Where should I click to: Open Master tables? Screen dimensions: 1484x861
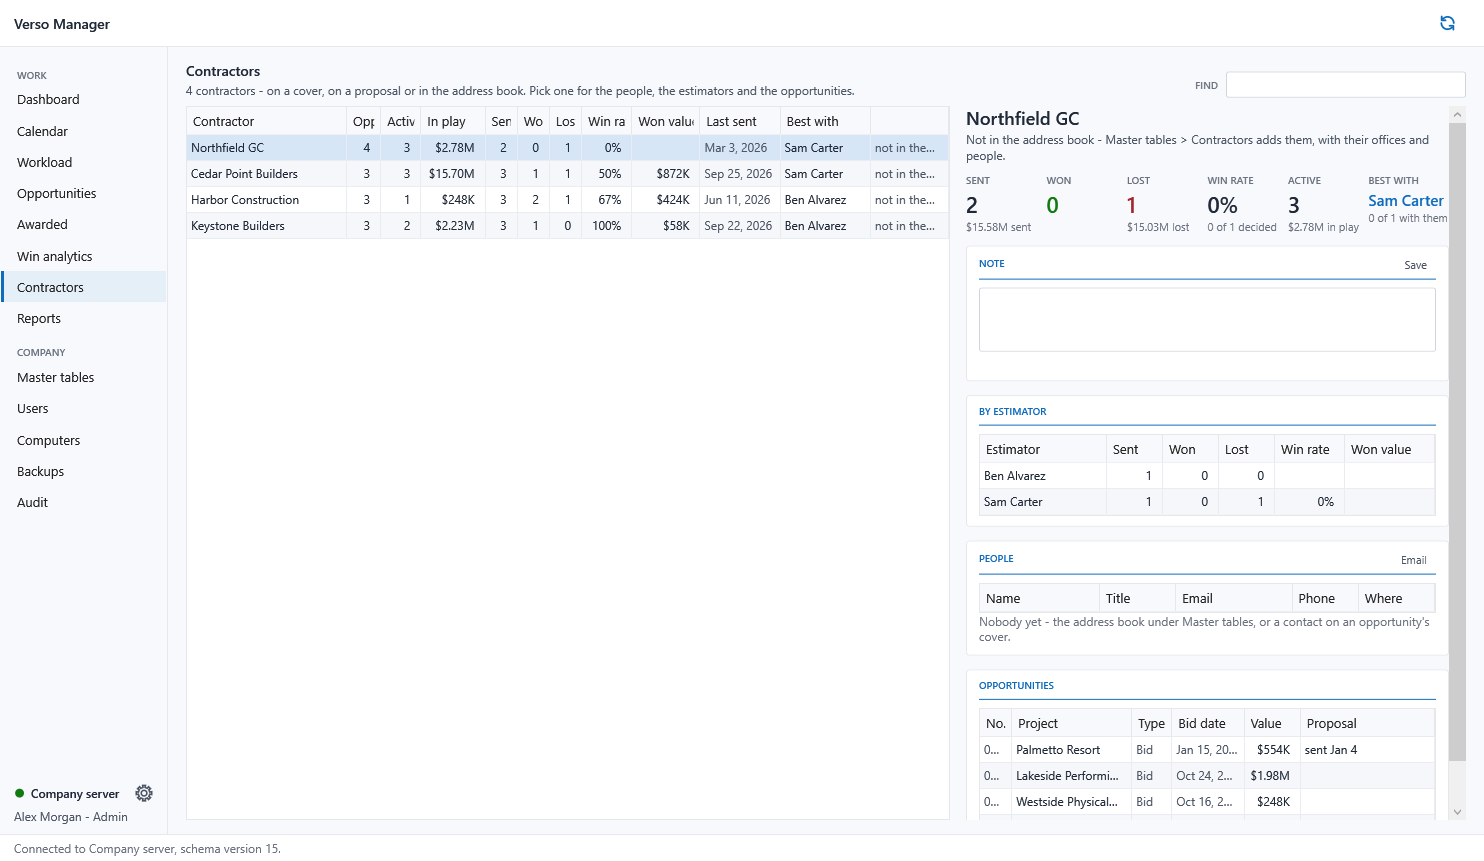84,377
